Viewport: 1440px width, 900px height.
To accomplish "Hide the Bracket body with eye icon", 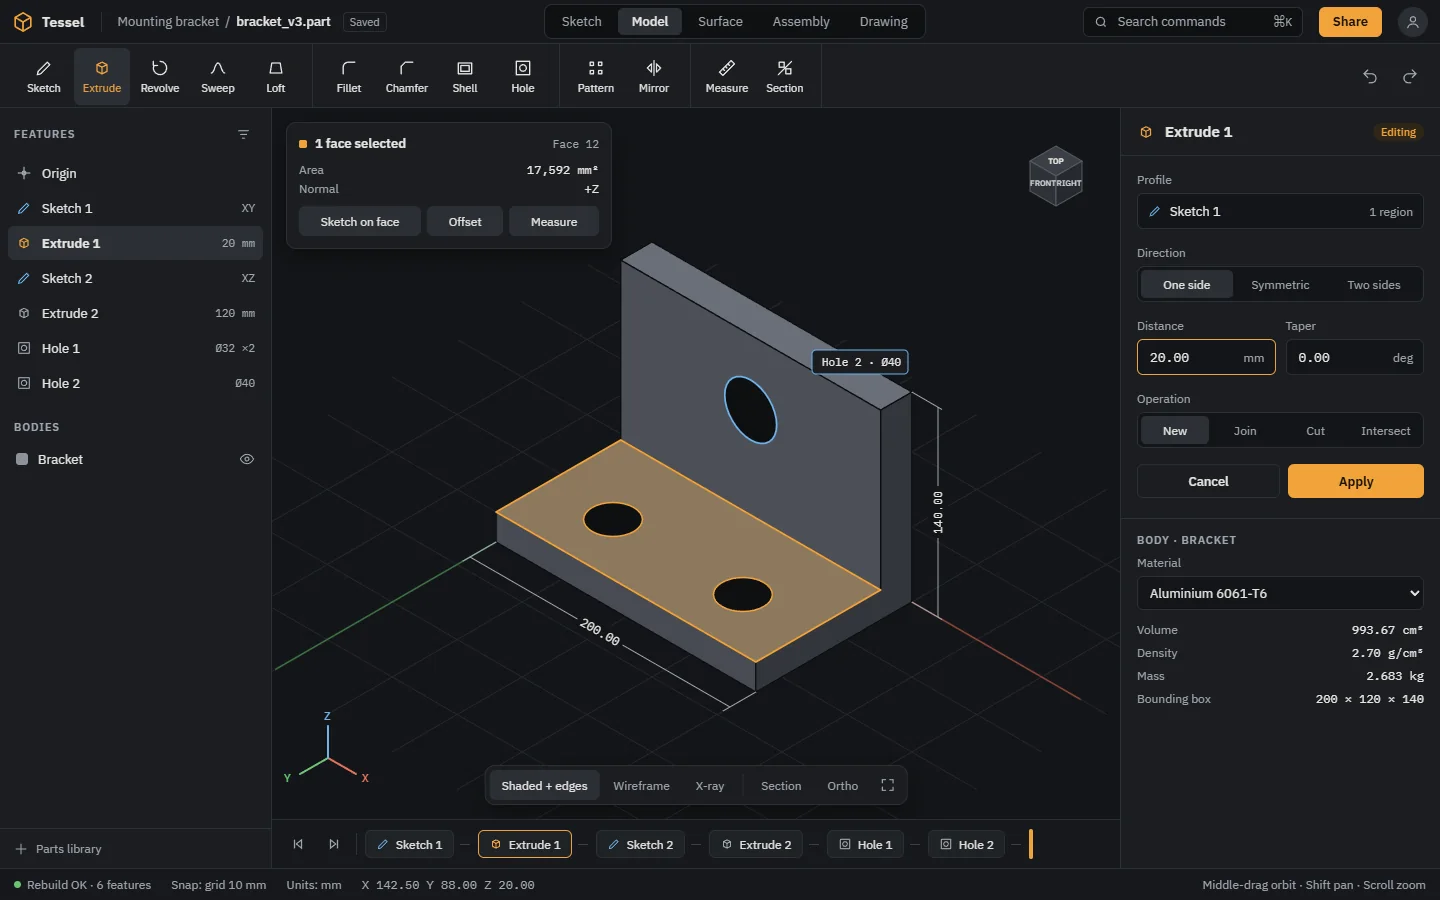I will point(247,459).
